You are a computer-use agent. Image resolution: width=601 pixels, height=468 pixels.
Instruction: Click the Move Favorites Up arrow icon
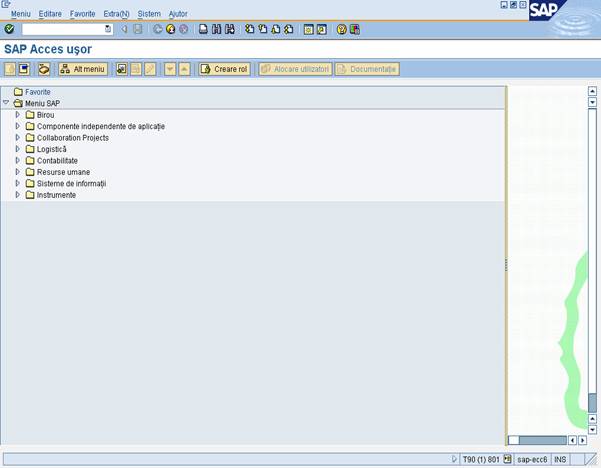click(x=184, y=69)
